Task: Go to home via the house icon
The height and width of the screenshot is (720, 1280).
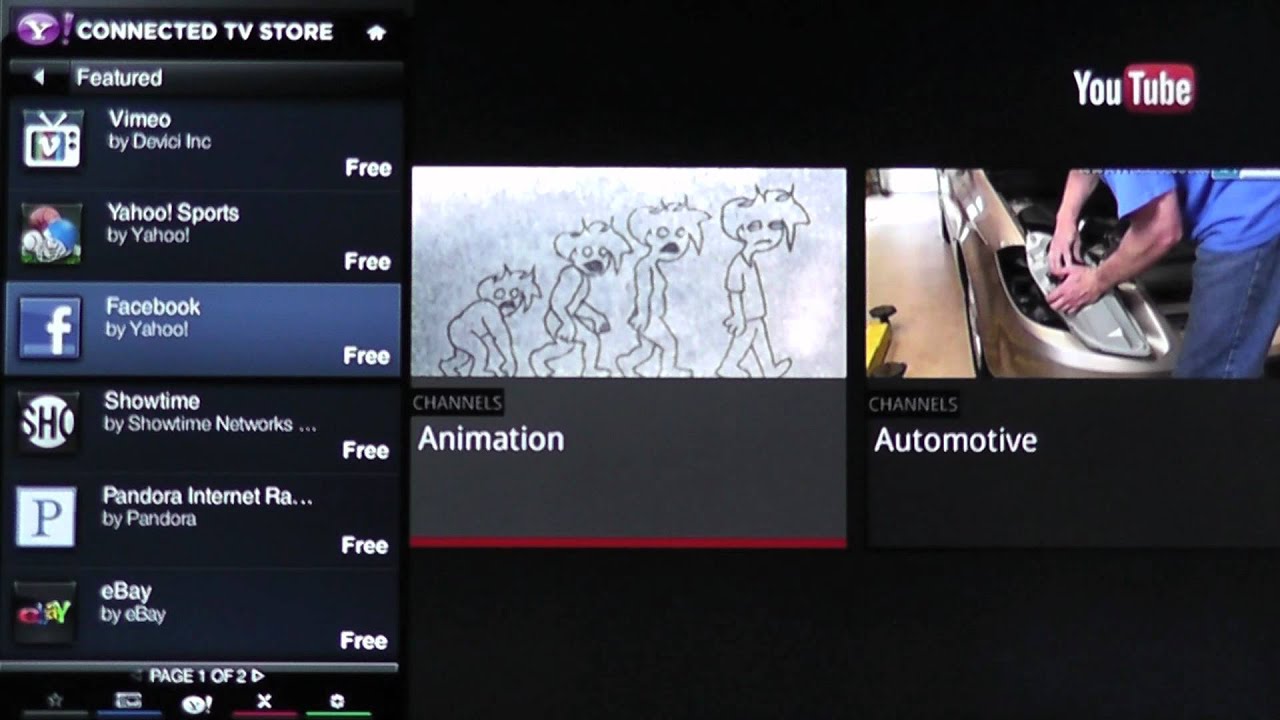Action: [x=376, y=32]
